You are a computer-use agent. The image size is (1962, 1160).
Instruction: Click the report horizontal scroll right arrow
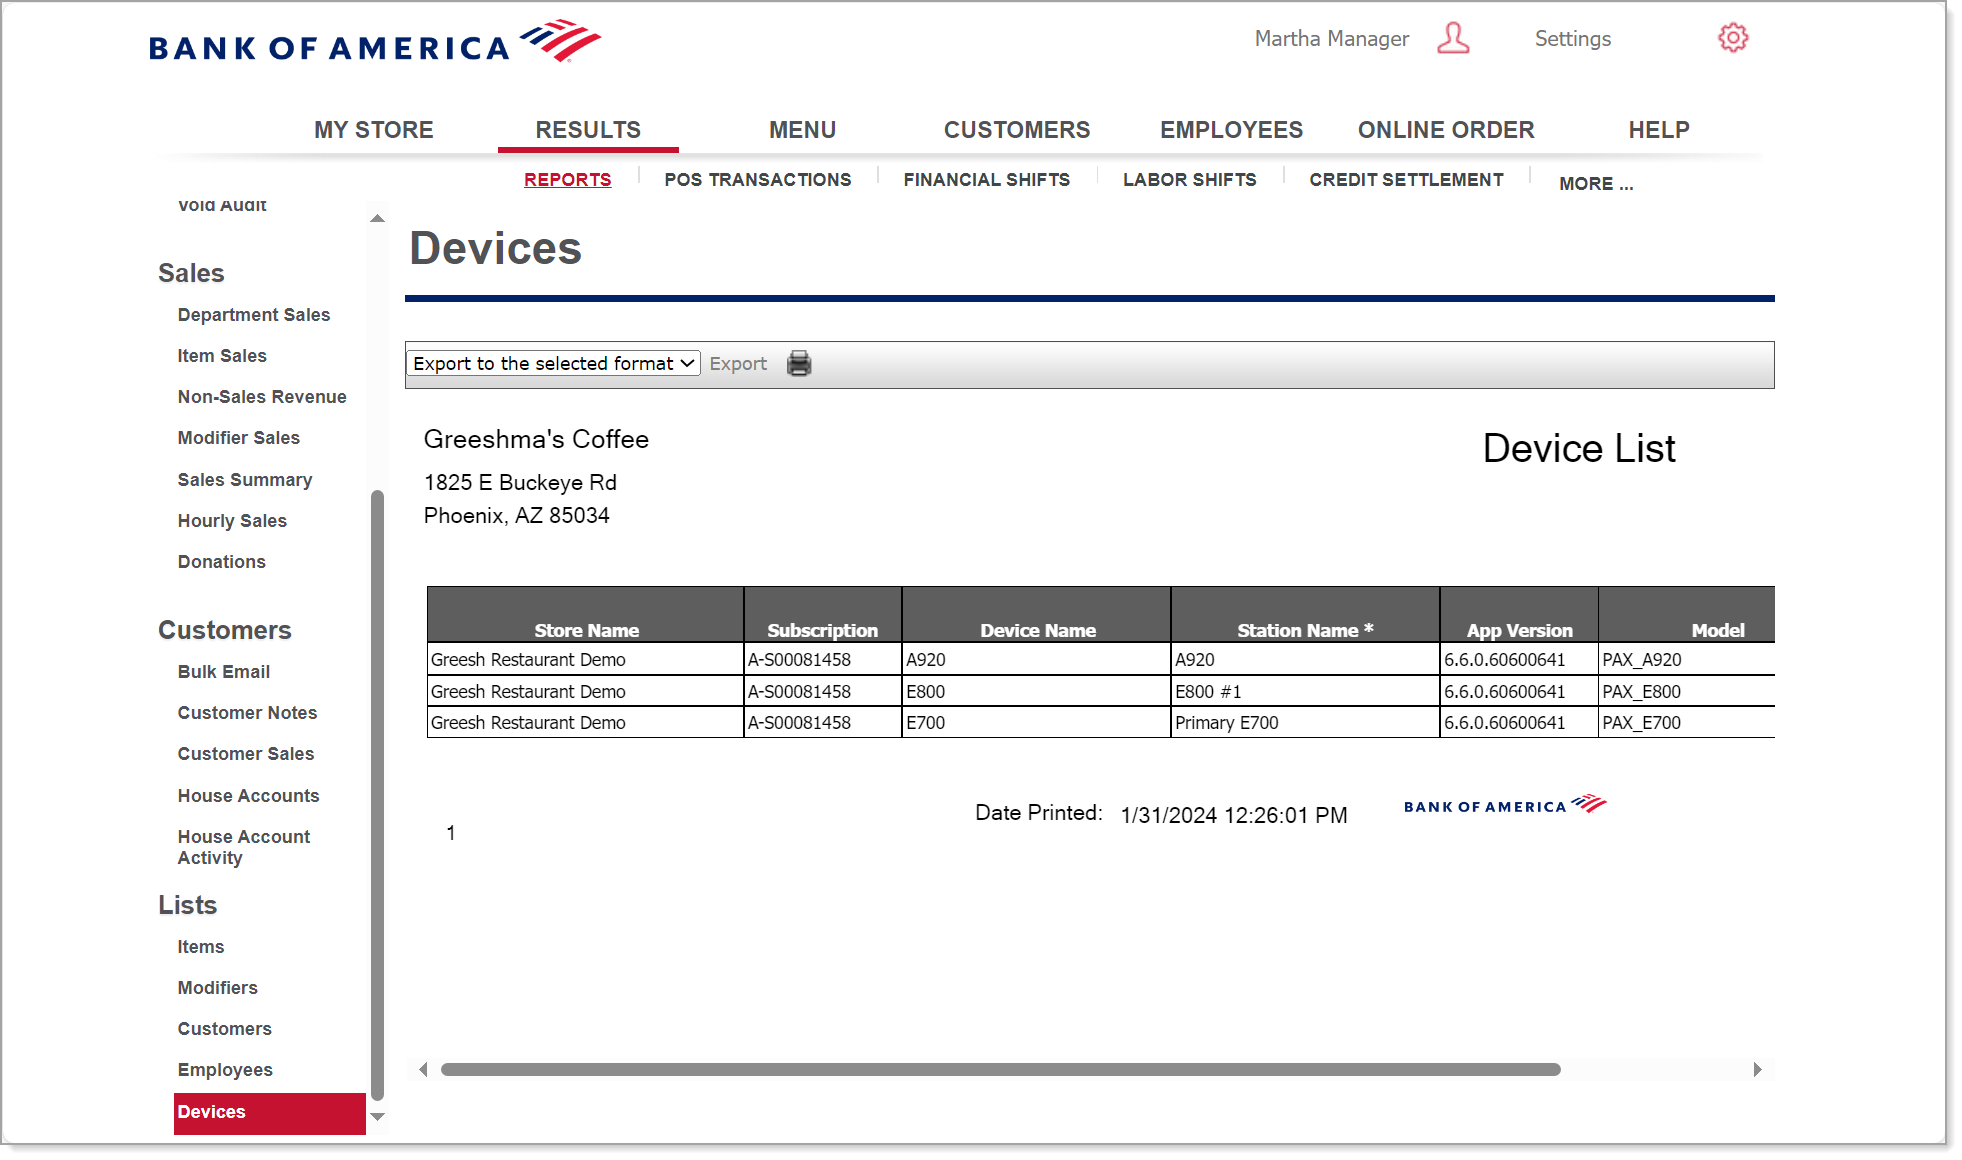click(1757, 1069)
